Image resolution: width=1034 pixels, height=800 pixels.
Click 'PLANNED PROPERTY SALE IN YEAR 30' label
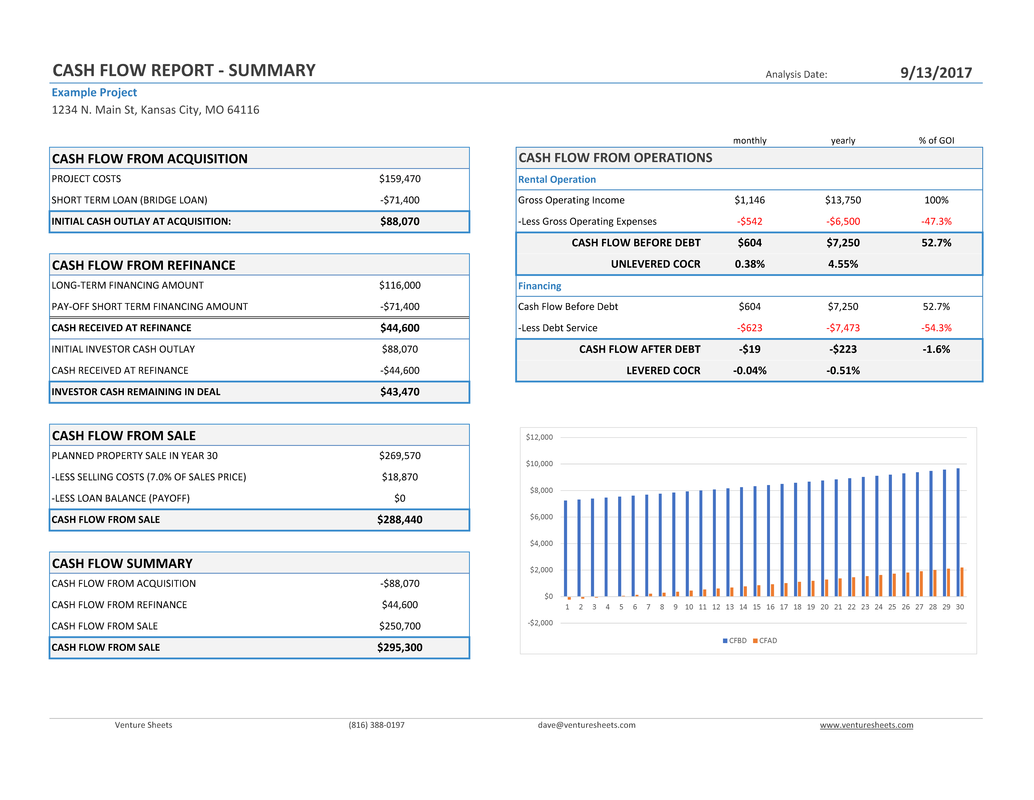(135, 456)
